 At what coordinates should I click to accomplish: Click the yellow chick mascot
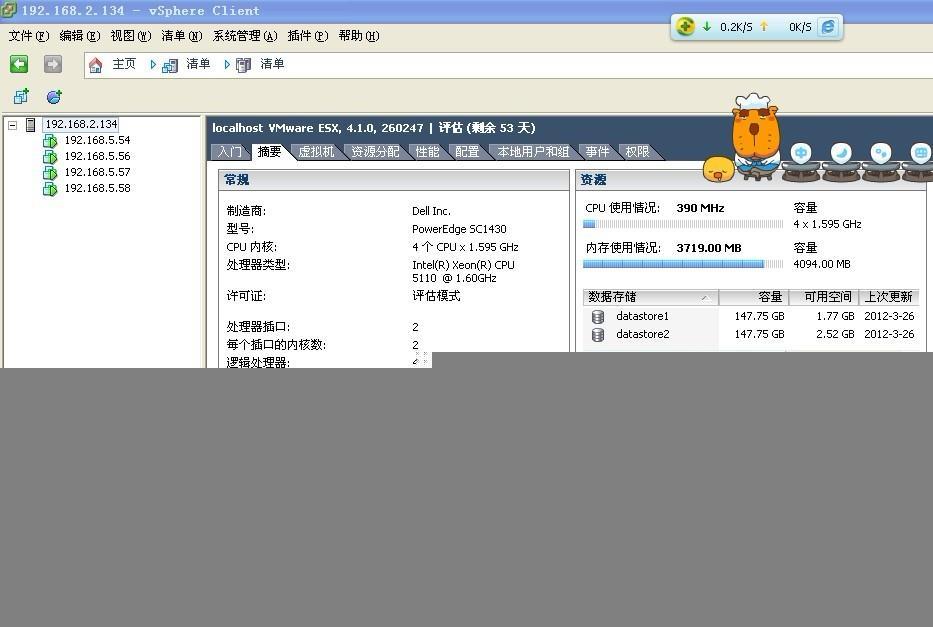[718, 170]
